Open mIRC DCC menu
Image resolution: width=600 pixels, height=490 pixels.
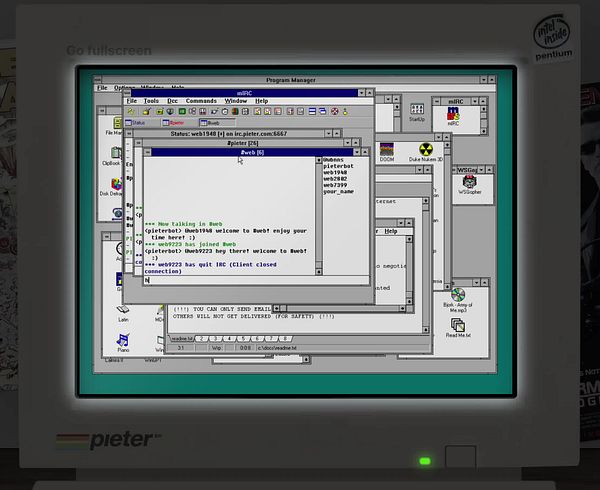(173, 101)
